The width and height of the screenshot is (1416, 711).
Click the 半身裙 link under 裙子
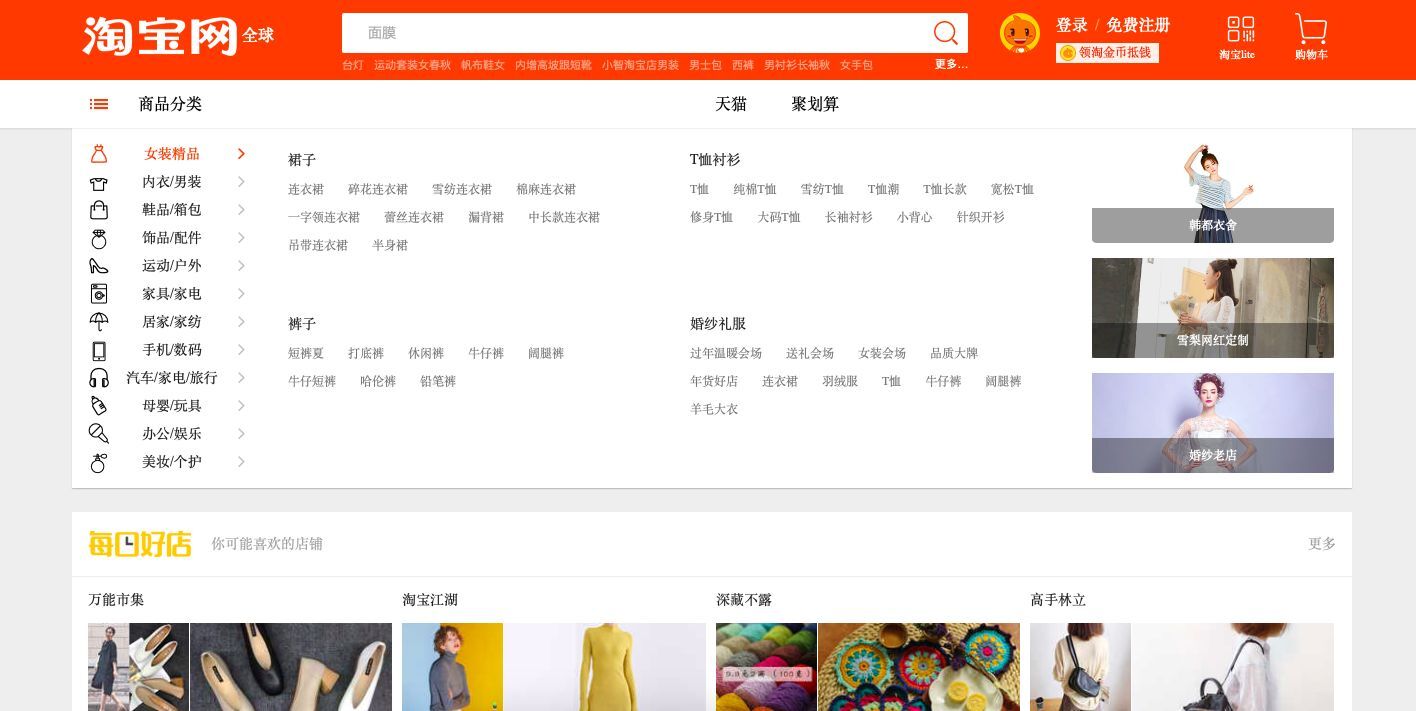coord(390,245)
